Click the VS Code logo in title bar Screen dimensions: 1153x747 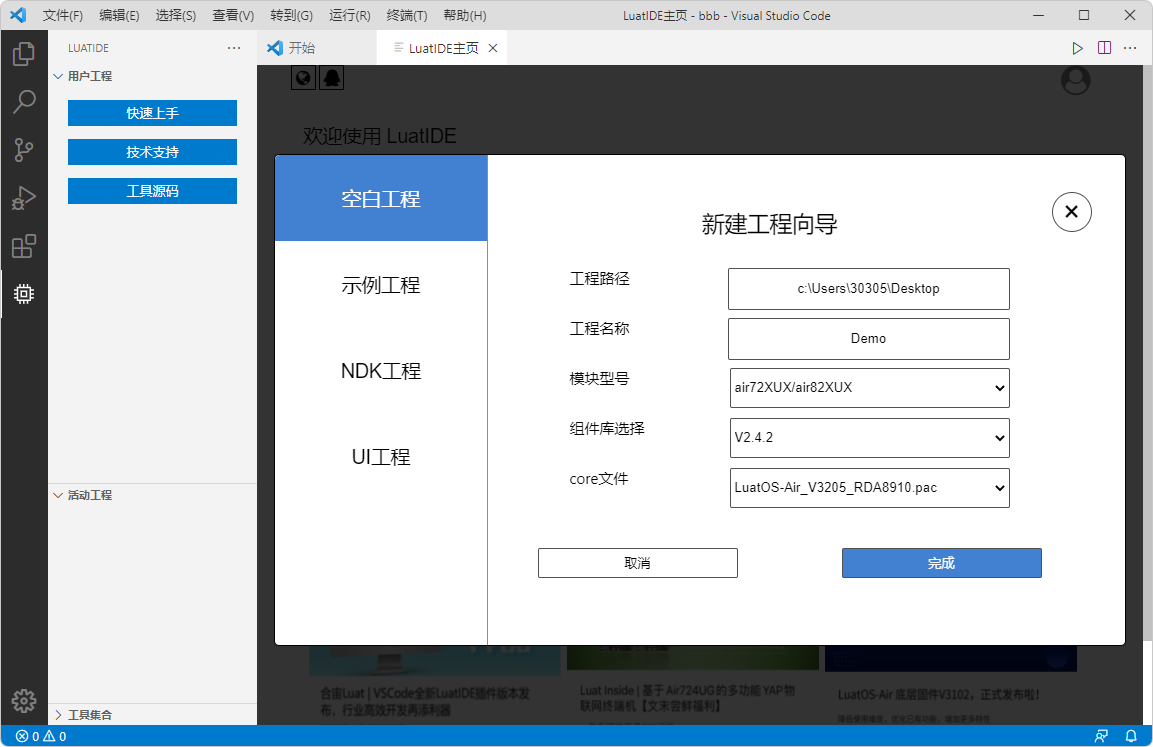pyautogui.click(x=18, y=15)
